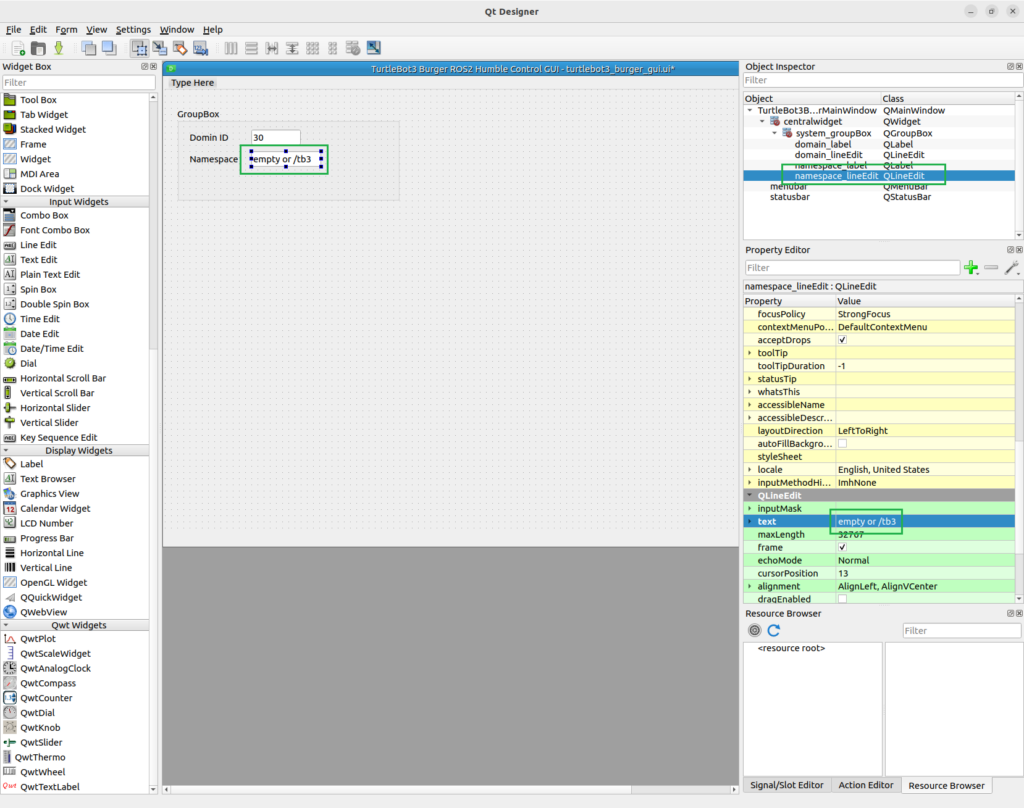Select Line Edit in the Widget Box
The image size is (1024, 808).
[39, 245]
